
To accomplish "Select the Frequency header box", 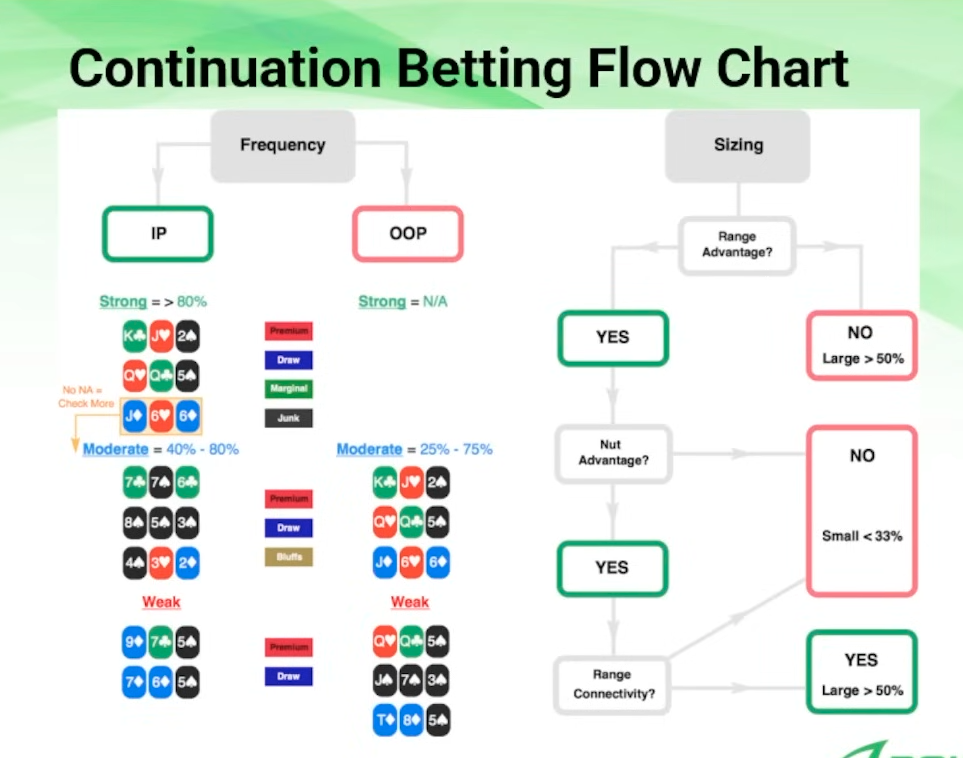I will click(283, 145).
